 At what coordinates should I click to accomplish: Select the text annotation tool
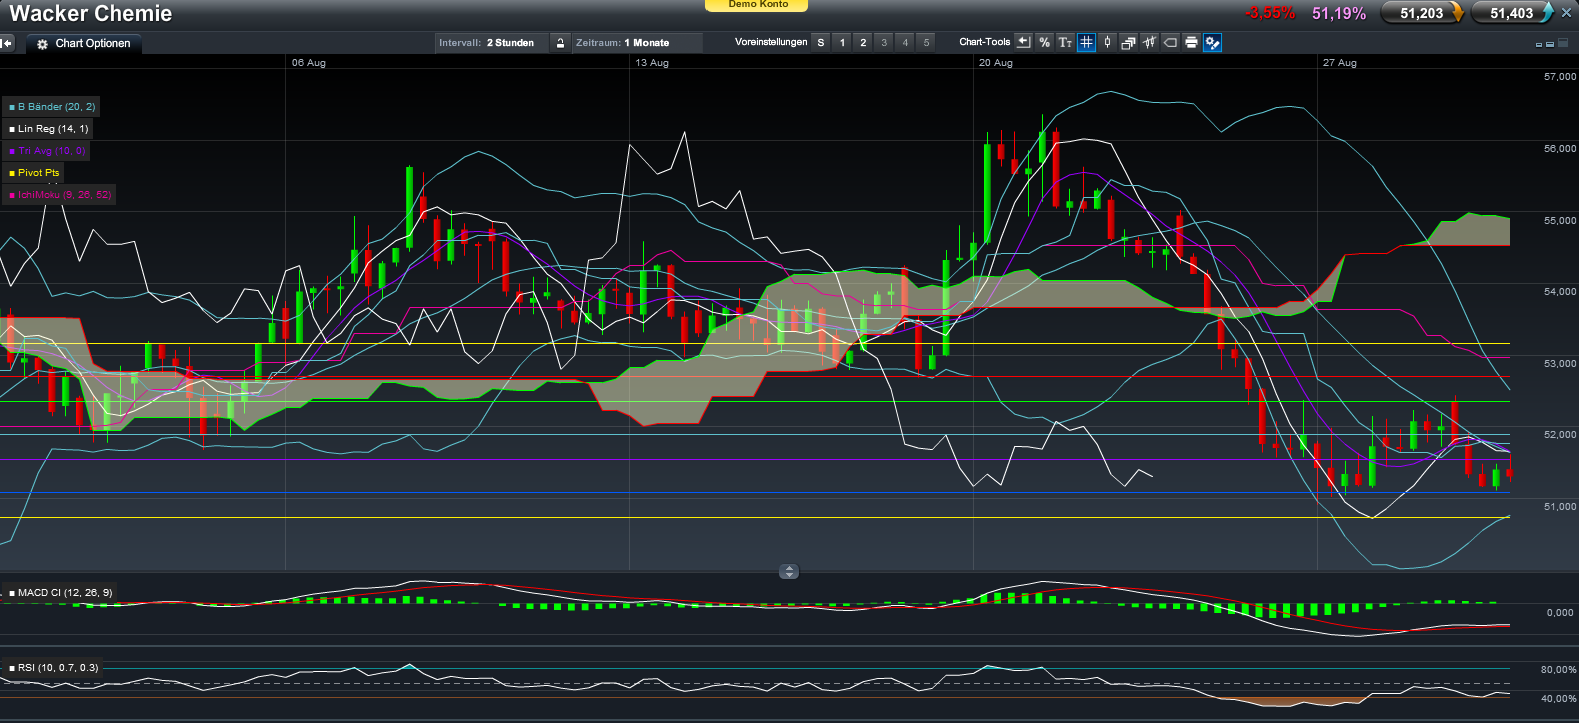[1065, 42]
